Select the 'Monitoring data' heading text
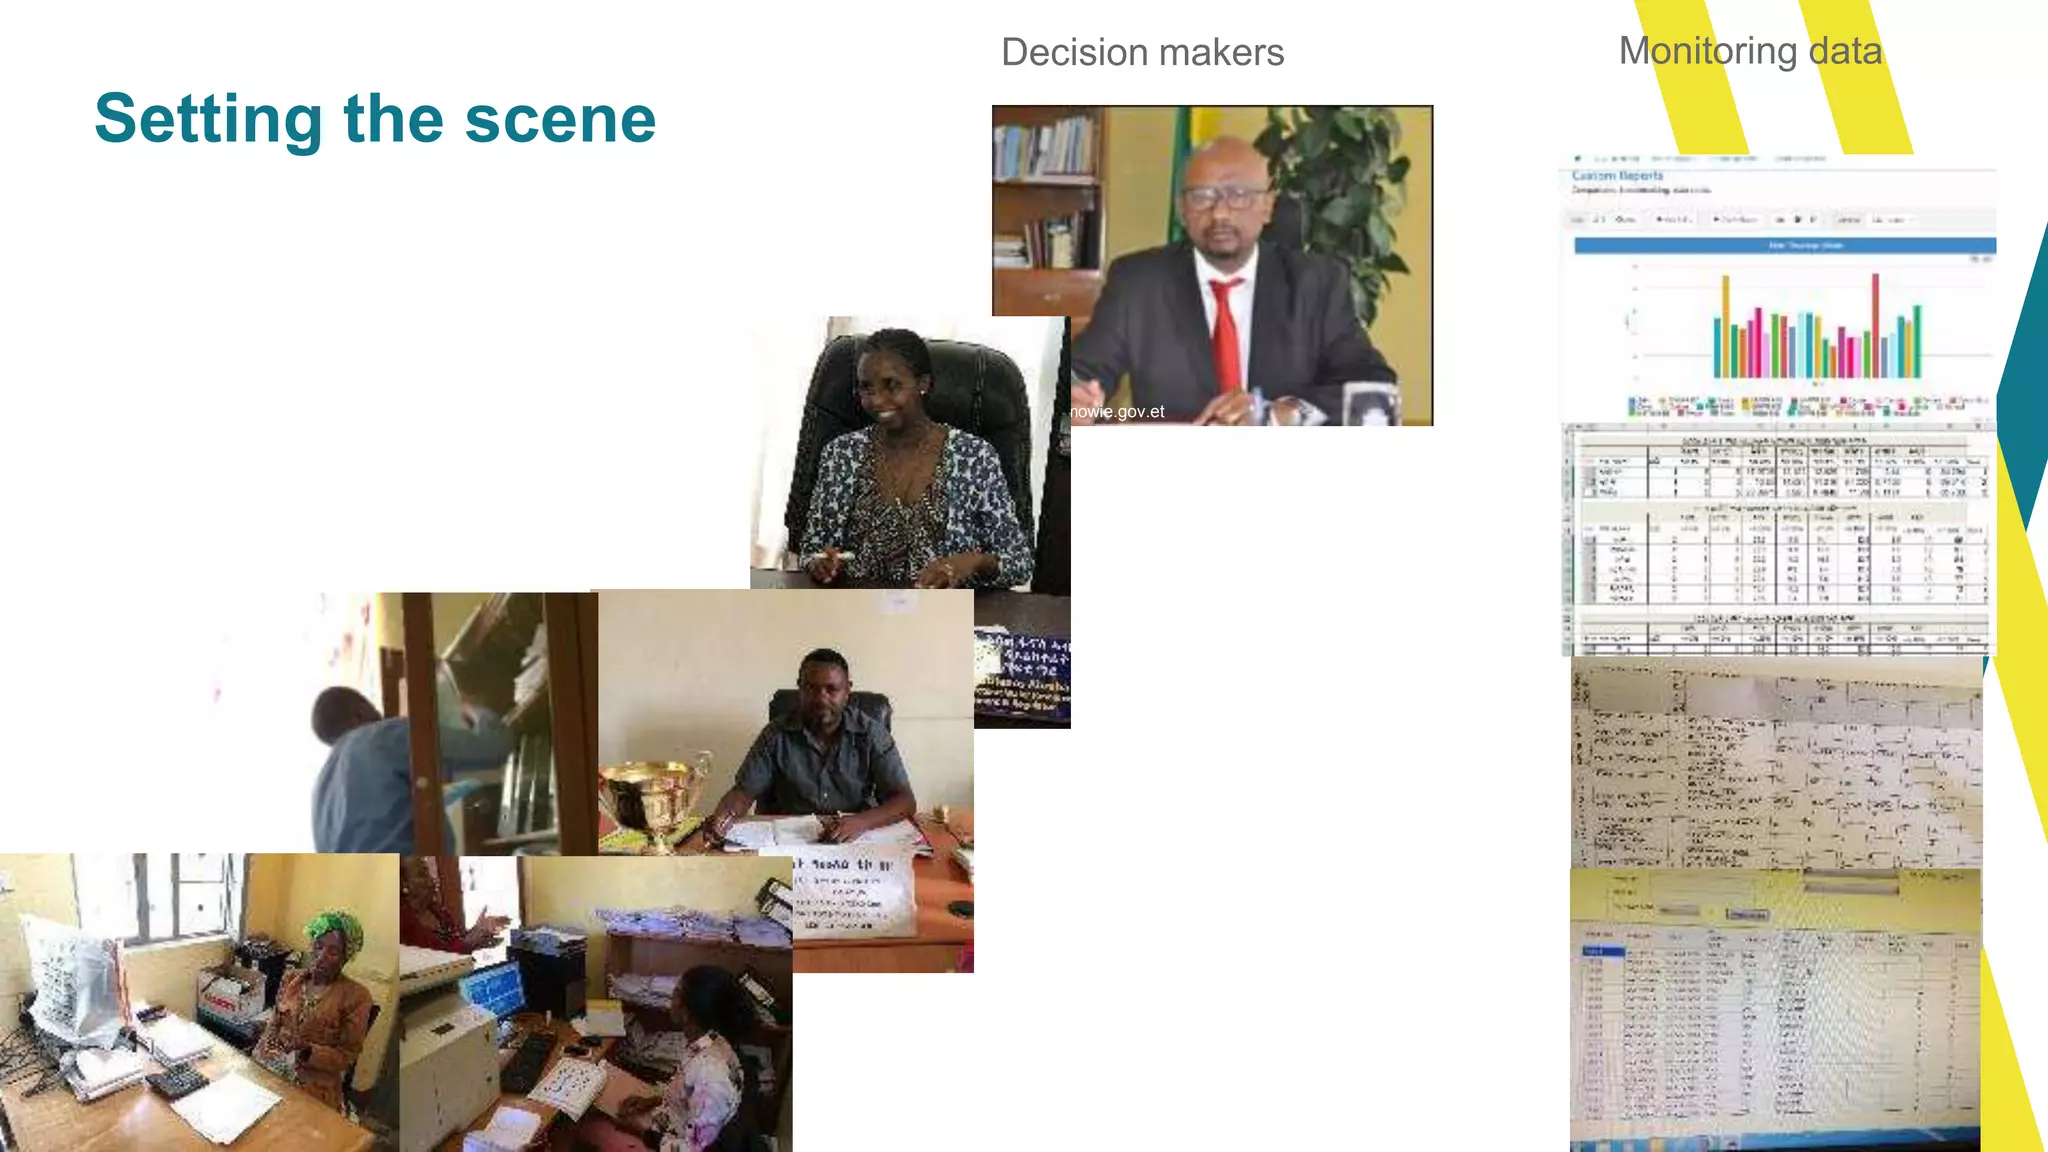 pyautogui.click(x=1750, y=50)
